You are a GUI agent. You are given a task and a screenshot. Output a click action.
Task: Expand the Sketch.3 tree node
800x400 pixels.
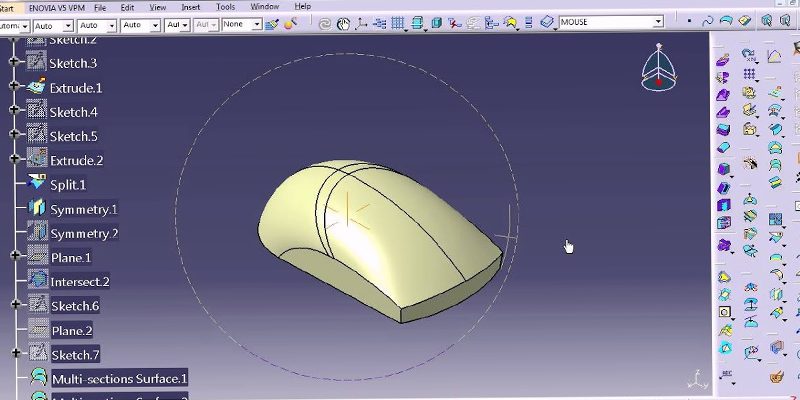14,63
